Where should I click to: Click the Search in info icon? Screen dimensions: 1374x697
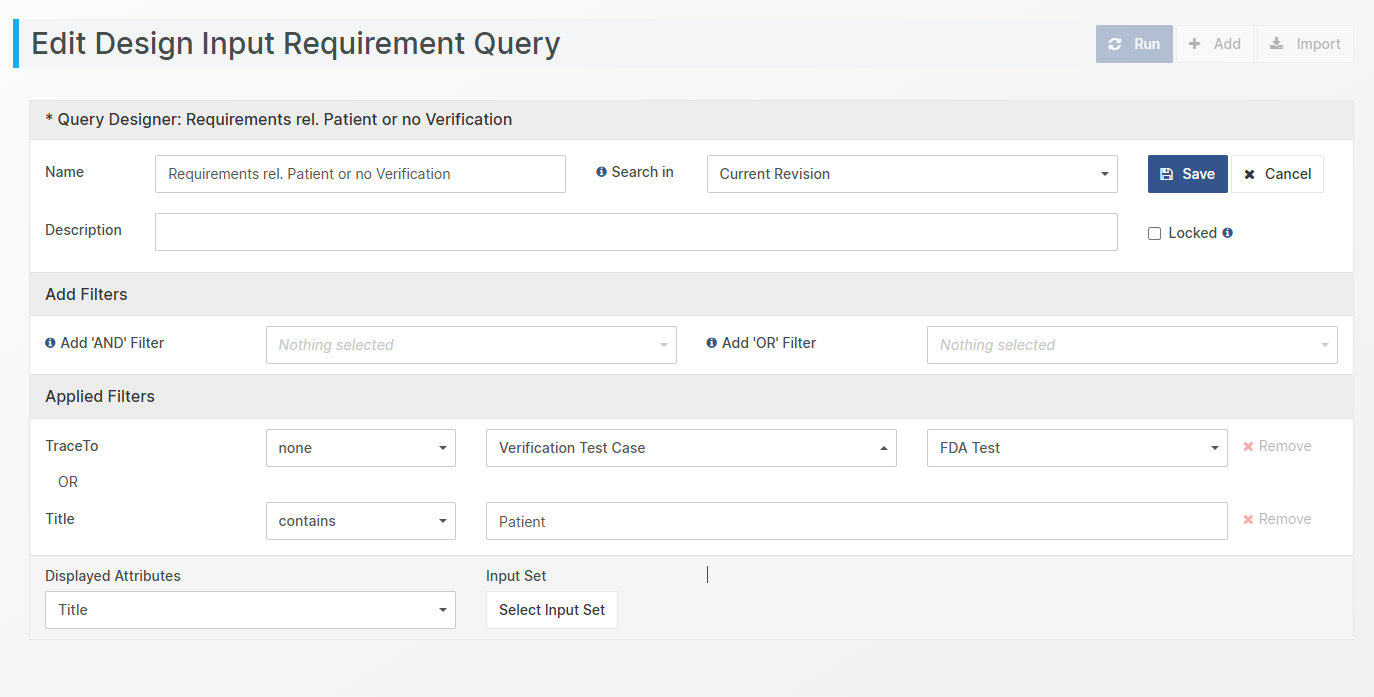click(x=601, y=172)
